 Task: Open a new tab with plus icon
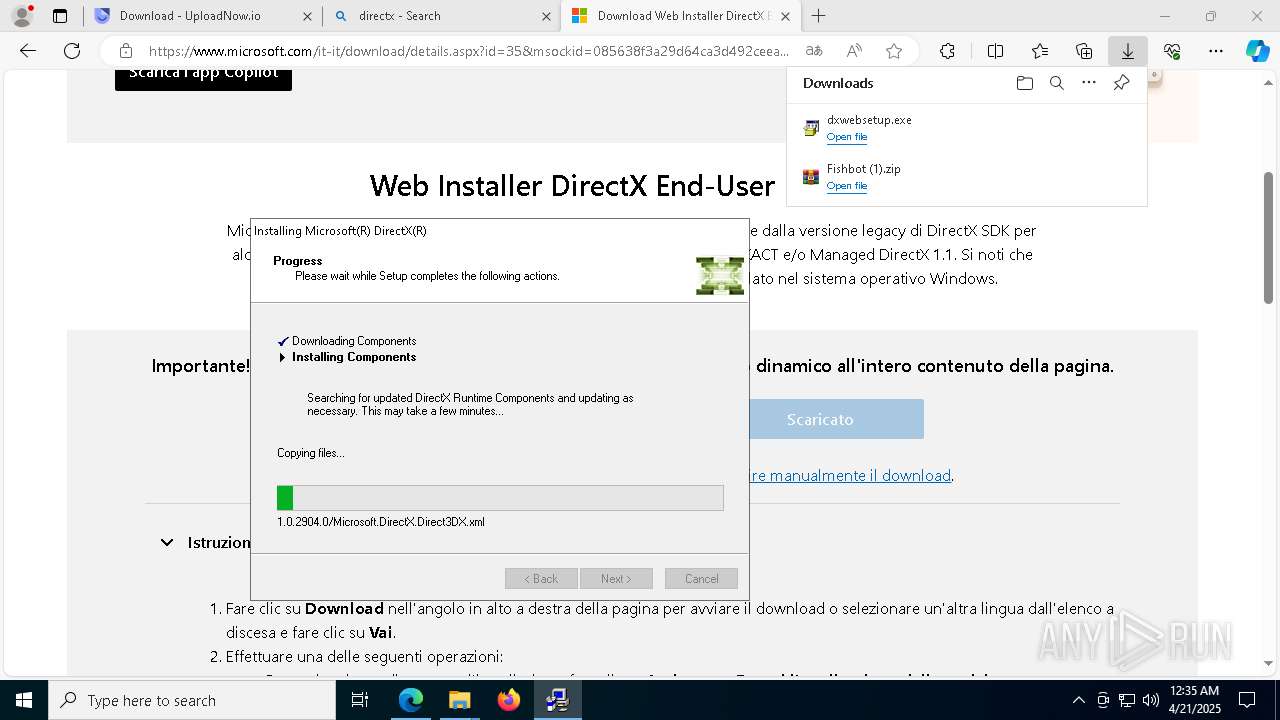pyautogui.click(x=818, y=16)
